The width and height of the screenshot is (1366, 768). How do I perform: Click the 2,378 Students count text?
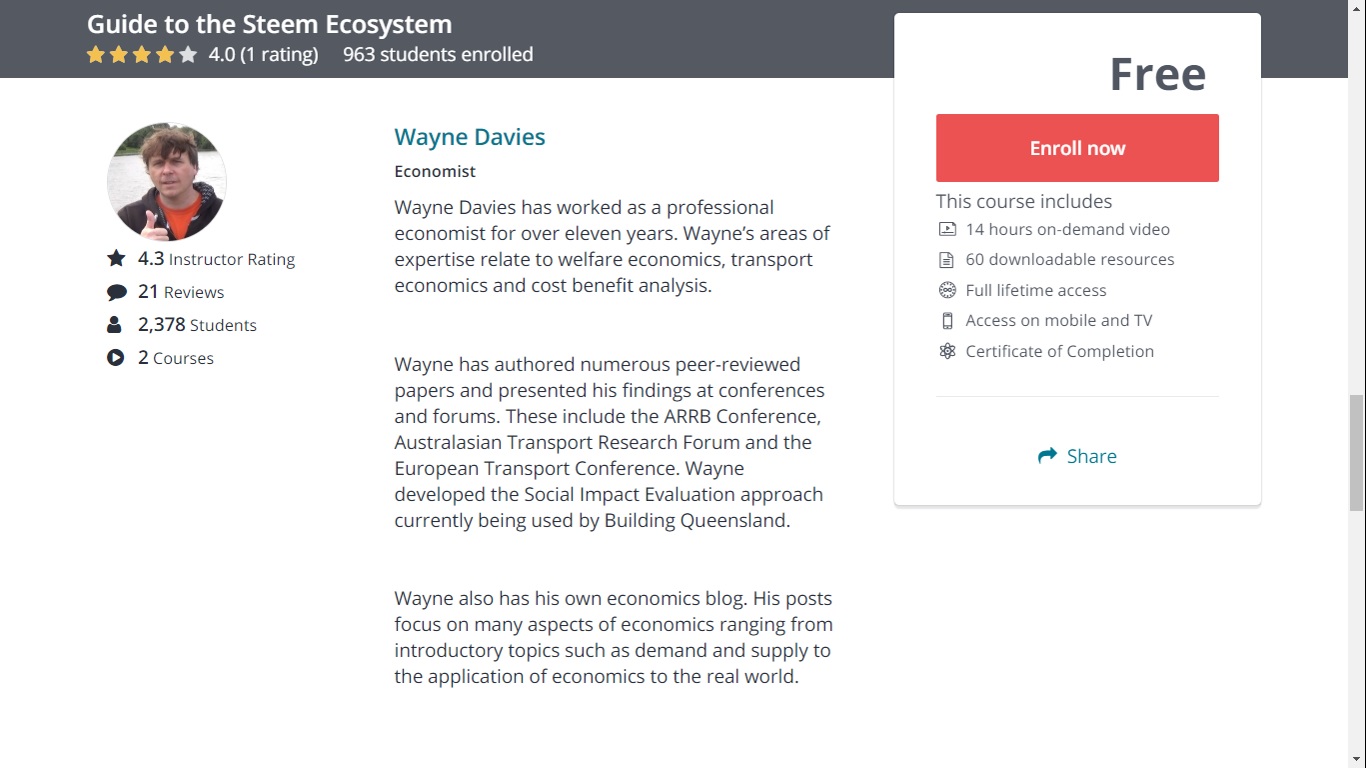tap(197, 325)
